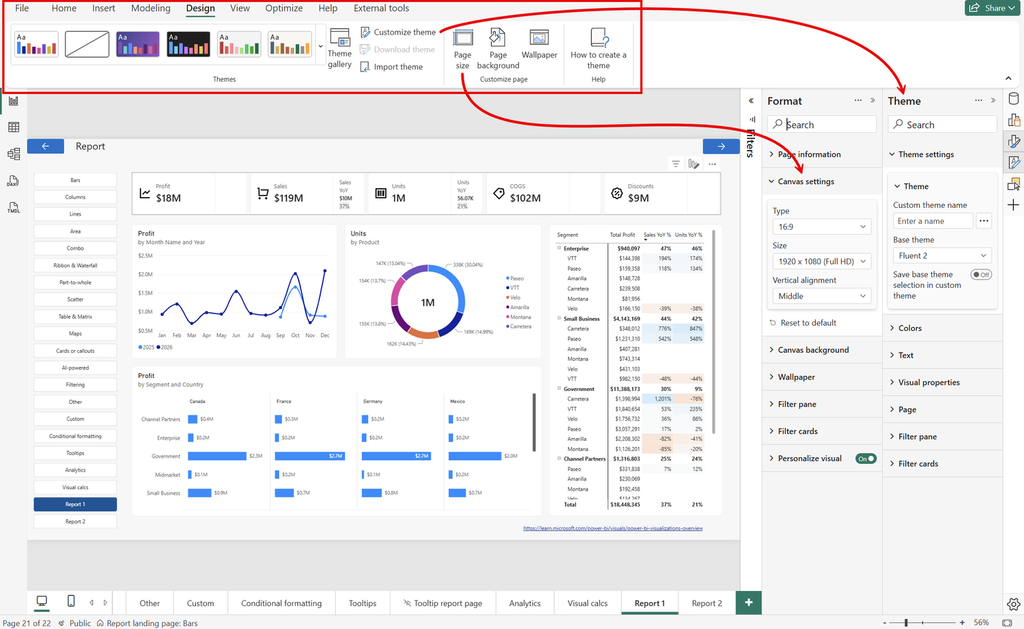Switch to Table view in left sidebar
Image resolution: width=1024 pixels, height=629 pixels.
point(13,127)
